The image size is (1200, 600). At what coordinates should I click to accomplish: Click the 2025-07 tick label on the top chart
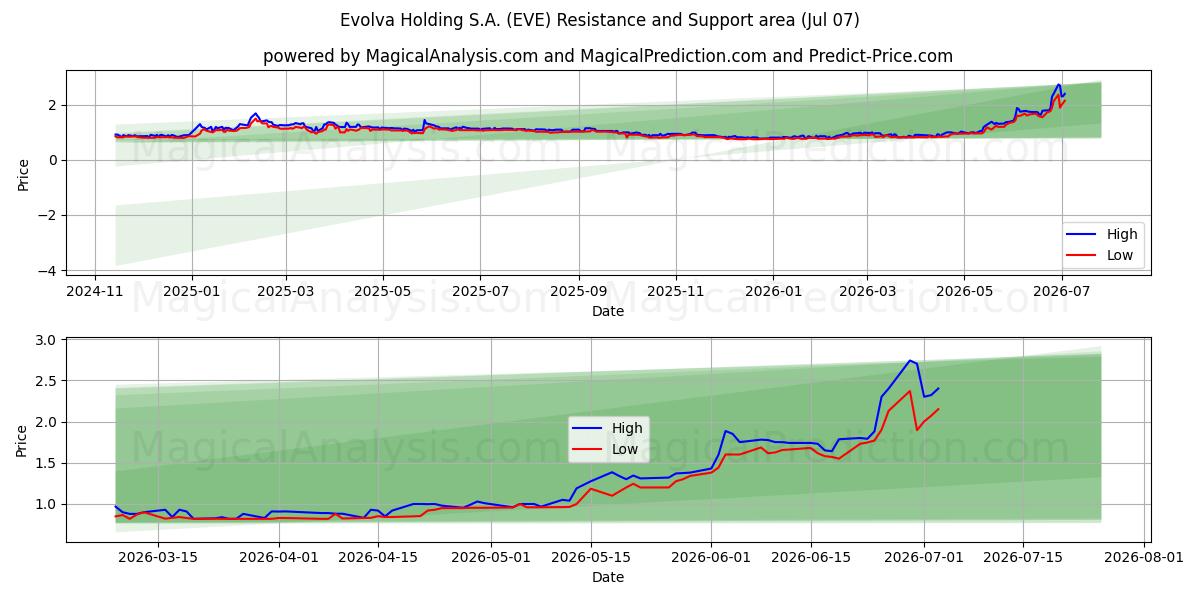pos(480,292)
